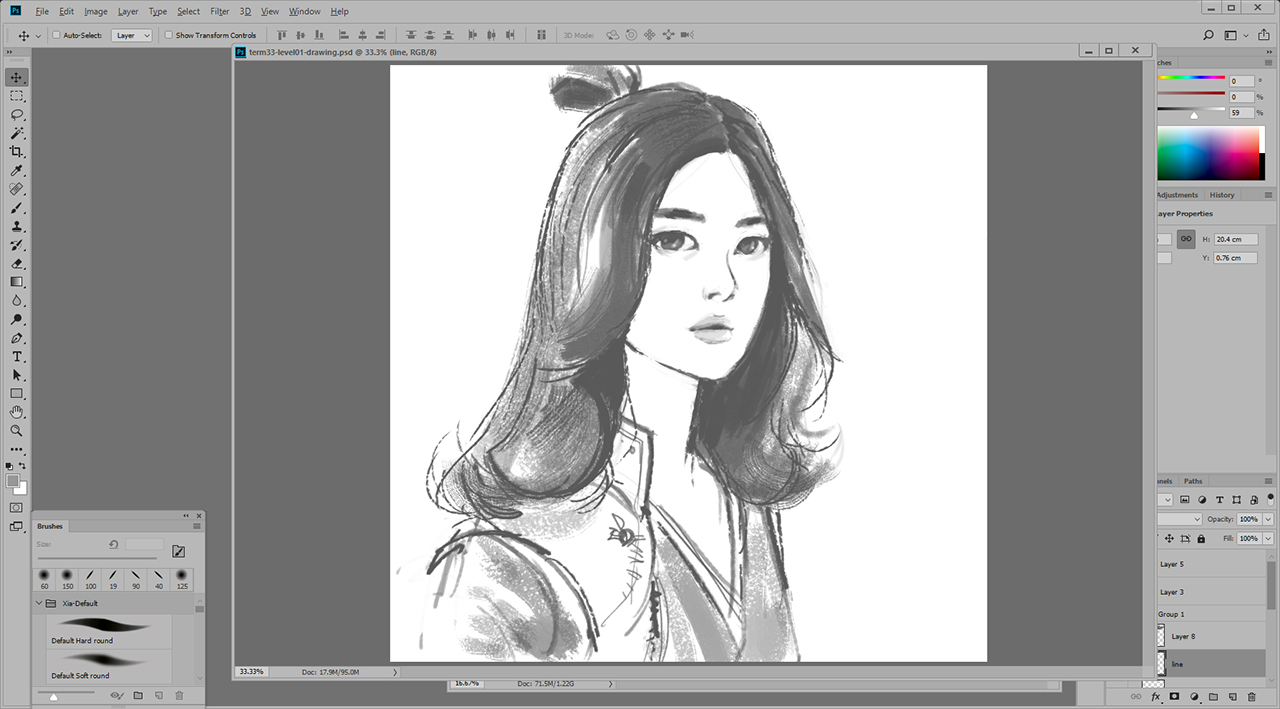The image size is (1280, 709).
Task: Collapse the Xia-Default brush group
Action: [x=40, y=603]
